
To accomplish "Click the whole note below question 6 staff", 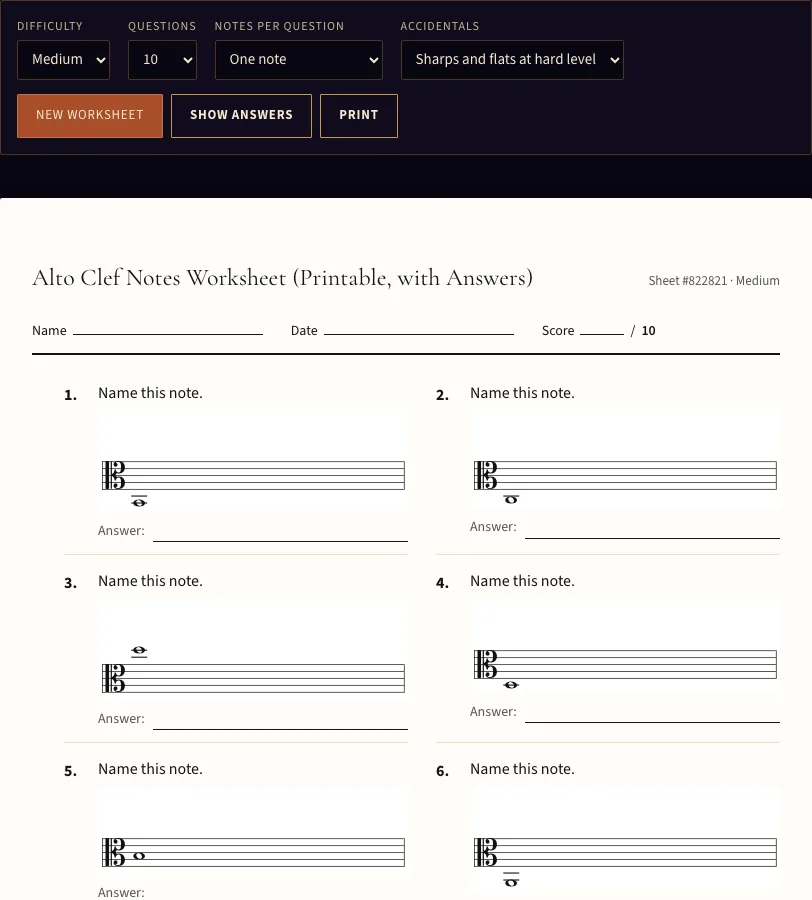I will click(x=511, y=882).
